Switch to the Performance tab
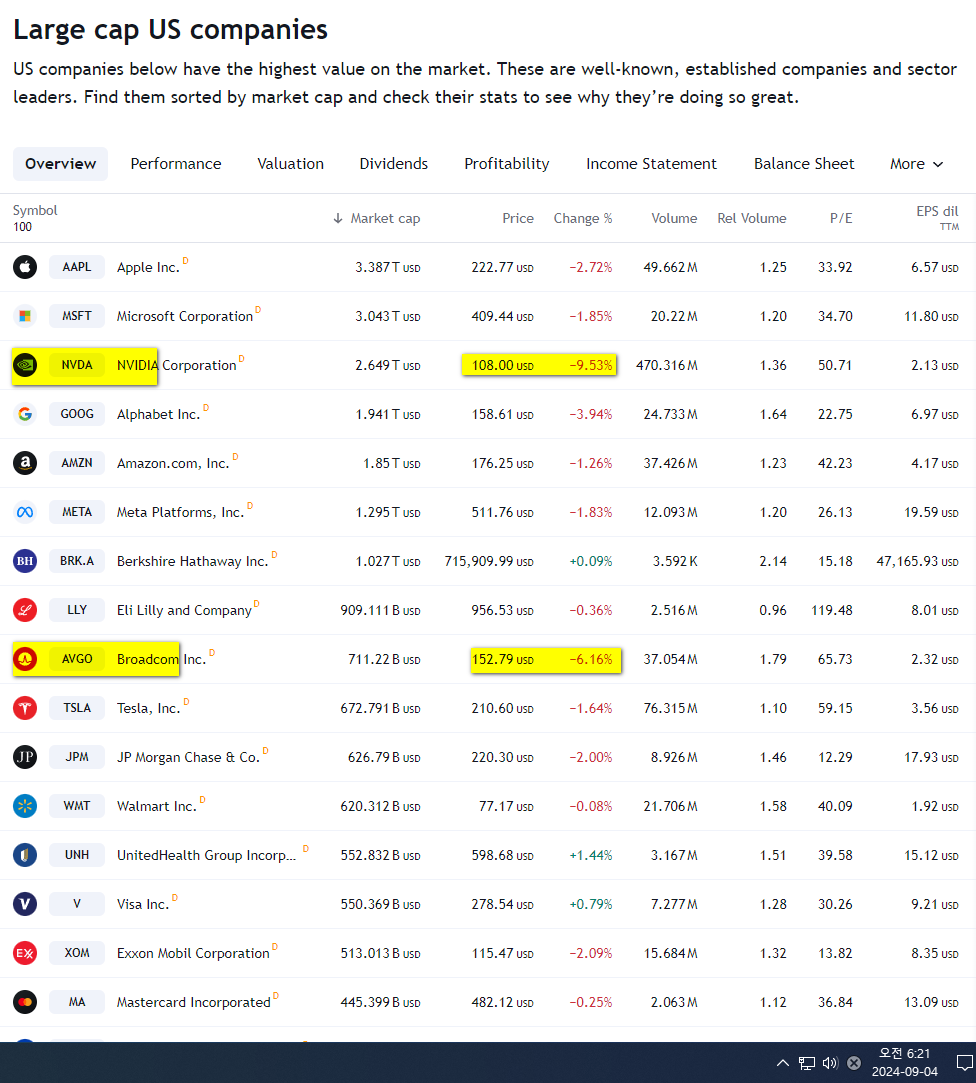Image resolution: width=976 pixels, height=1083 pixels. pos(176,164)
